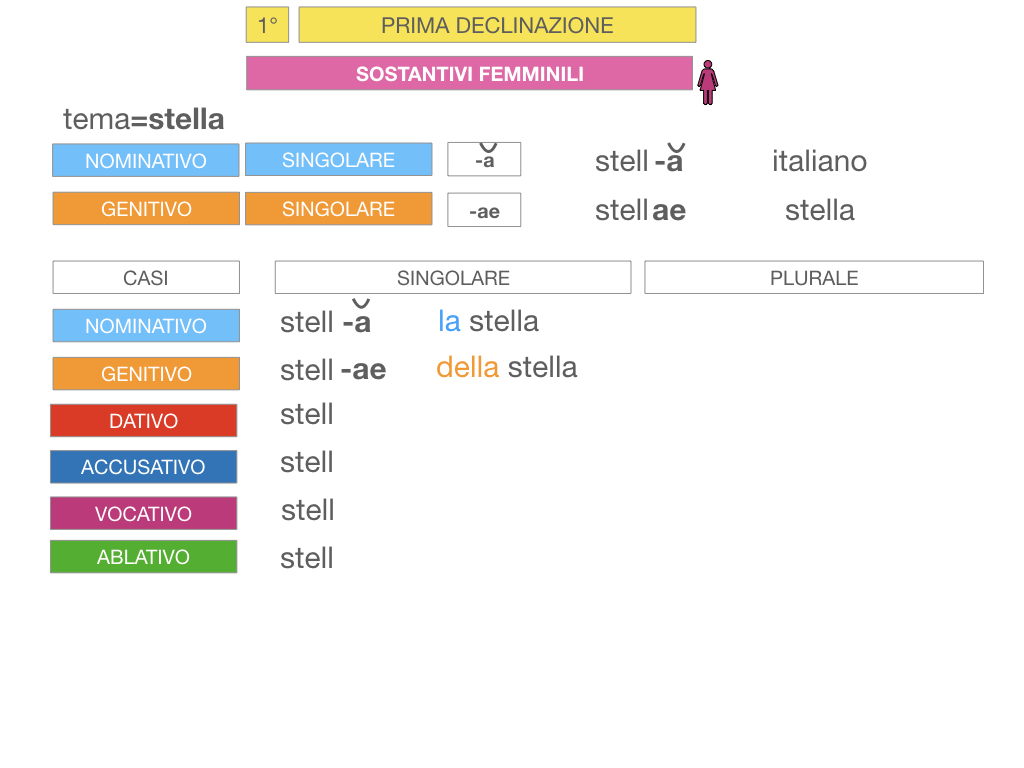Screen dimensions: 1024x768
Task: Select the PLURALE column header
Action: pyautogui.click(x=814, y=278)
